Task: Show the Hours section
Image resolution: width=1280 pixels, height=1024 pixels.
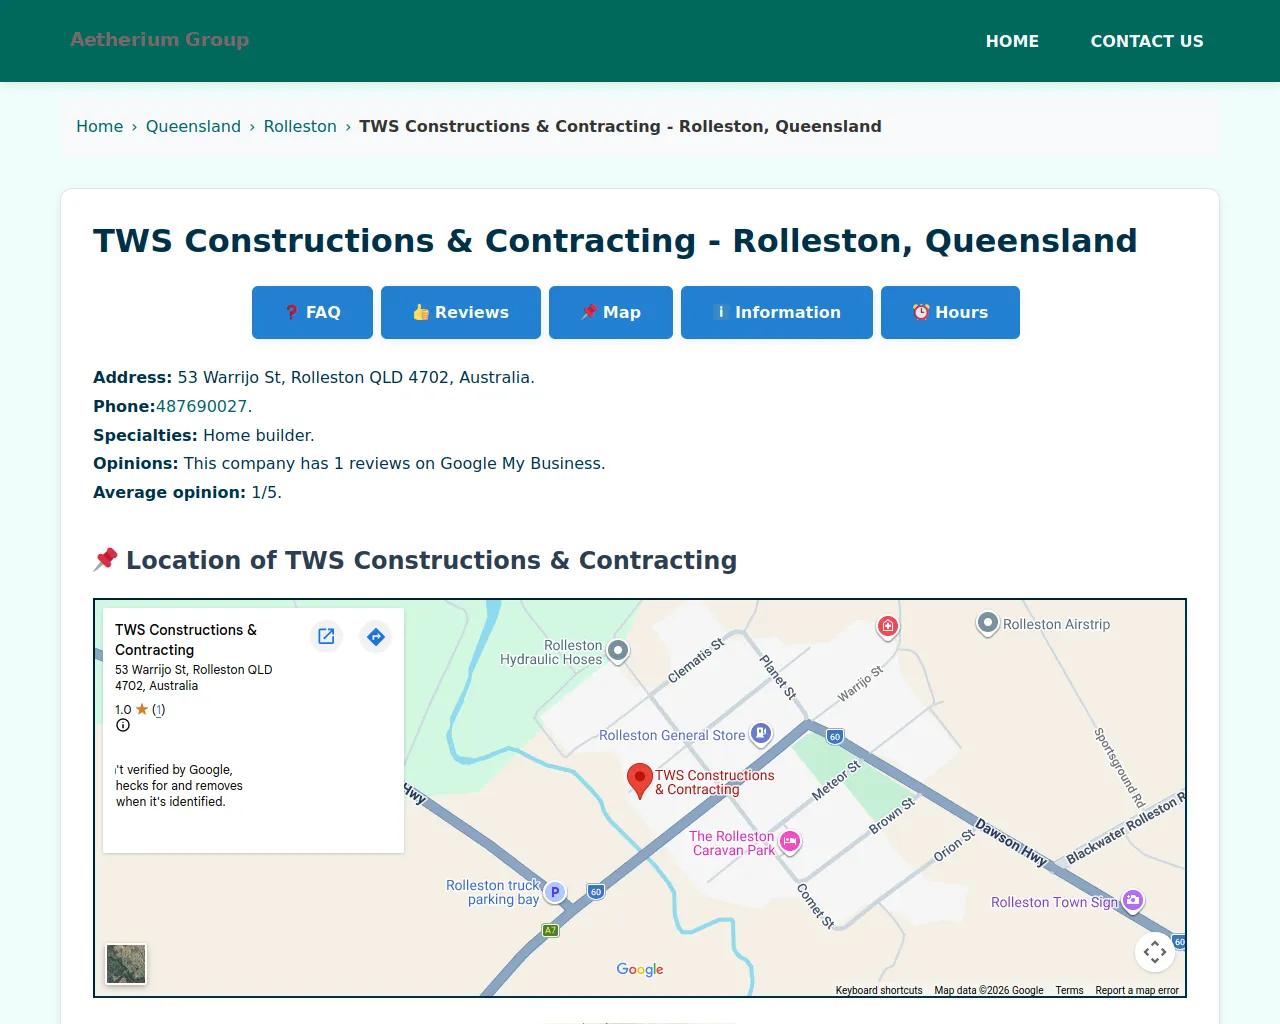Action: point(949,312)
